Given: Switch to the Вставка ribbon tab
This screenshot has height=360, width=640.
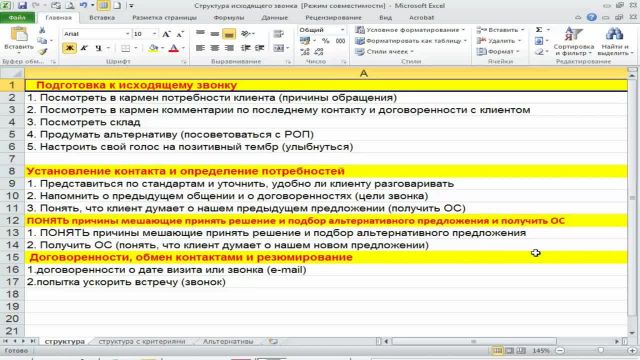Looking at the screenshot, I should (x=102, y=18).
